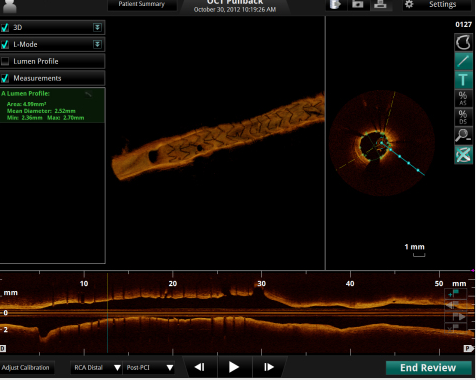Click the camera capture icon

click(357, 4)
